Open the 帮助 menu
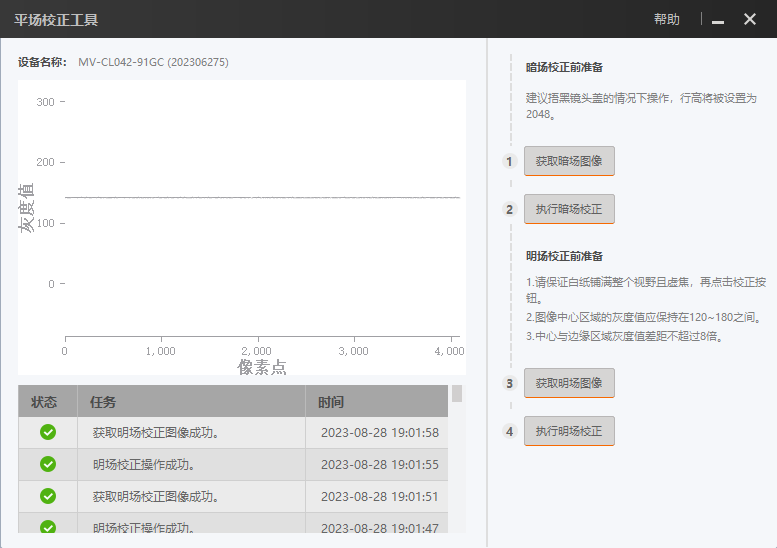Image resolution: width=777 pixels, height=548 pixels. pyautogui.click(x=666, y=19)
